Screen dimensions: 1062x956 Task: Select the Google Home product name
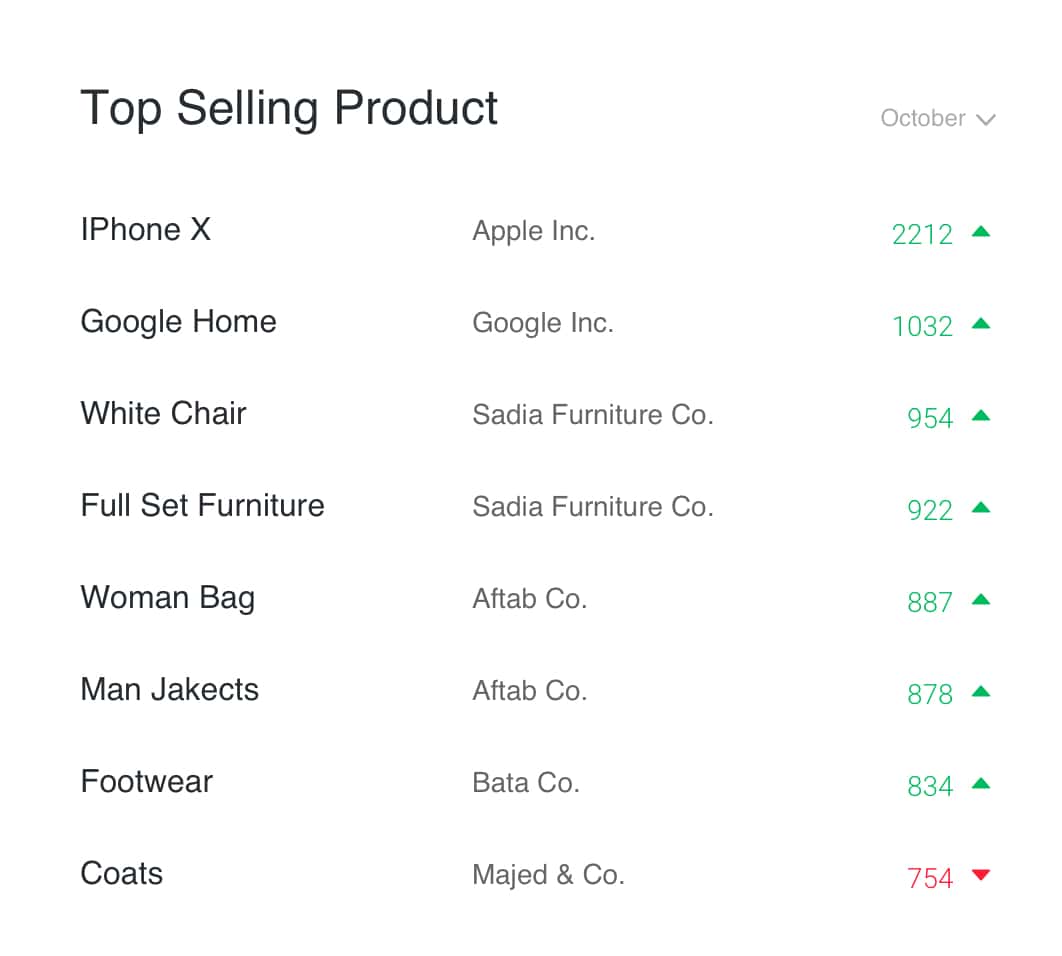coord(178,322)
